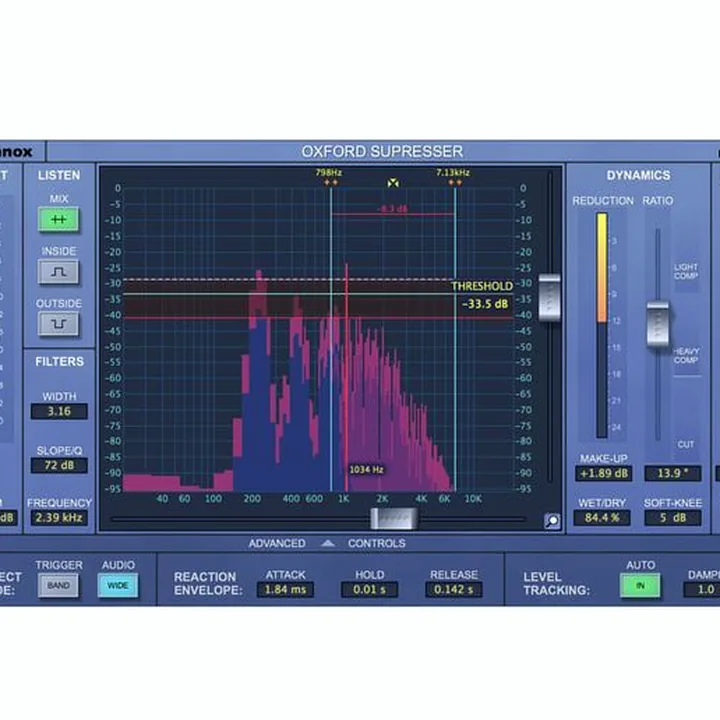The height and width of the screenshot is (720, 720).
Task: Click the threshold fader handle
Action: (550, 298)
